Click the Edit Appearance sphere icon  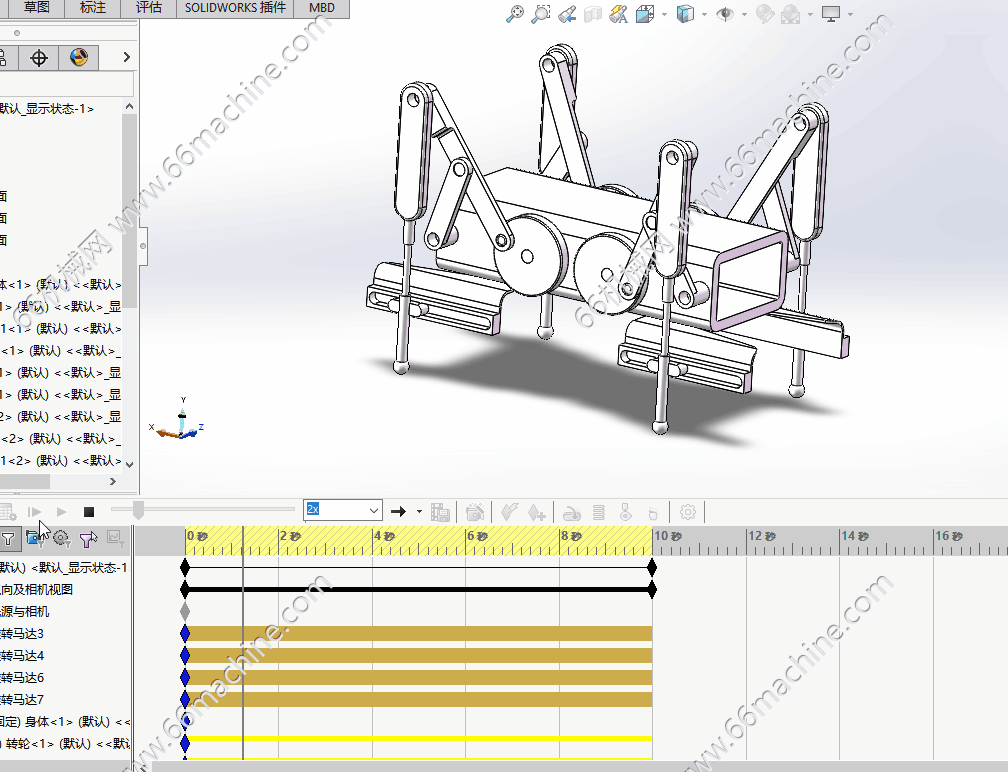[x=764, y=13]
